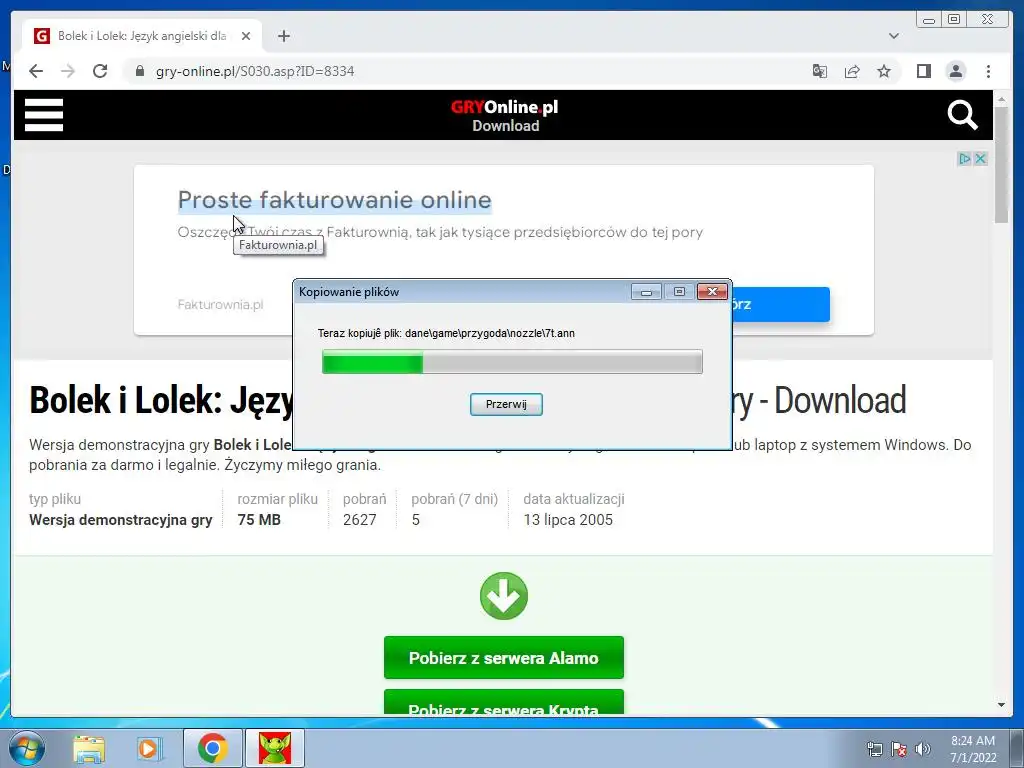The height and width of the screenshot is (768, 1024).
Task: Close the Kopiowanie plików dialog
Action: (x=712, y=292)
